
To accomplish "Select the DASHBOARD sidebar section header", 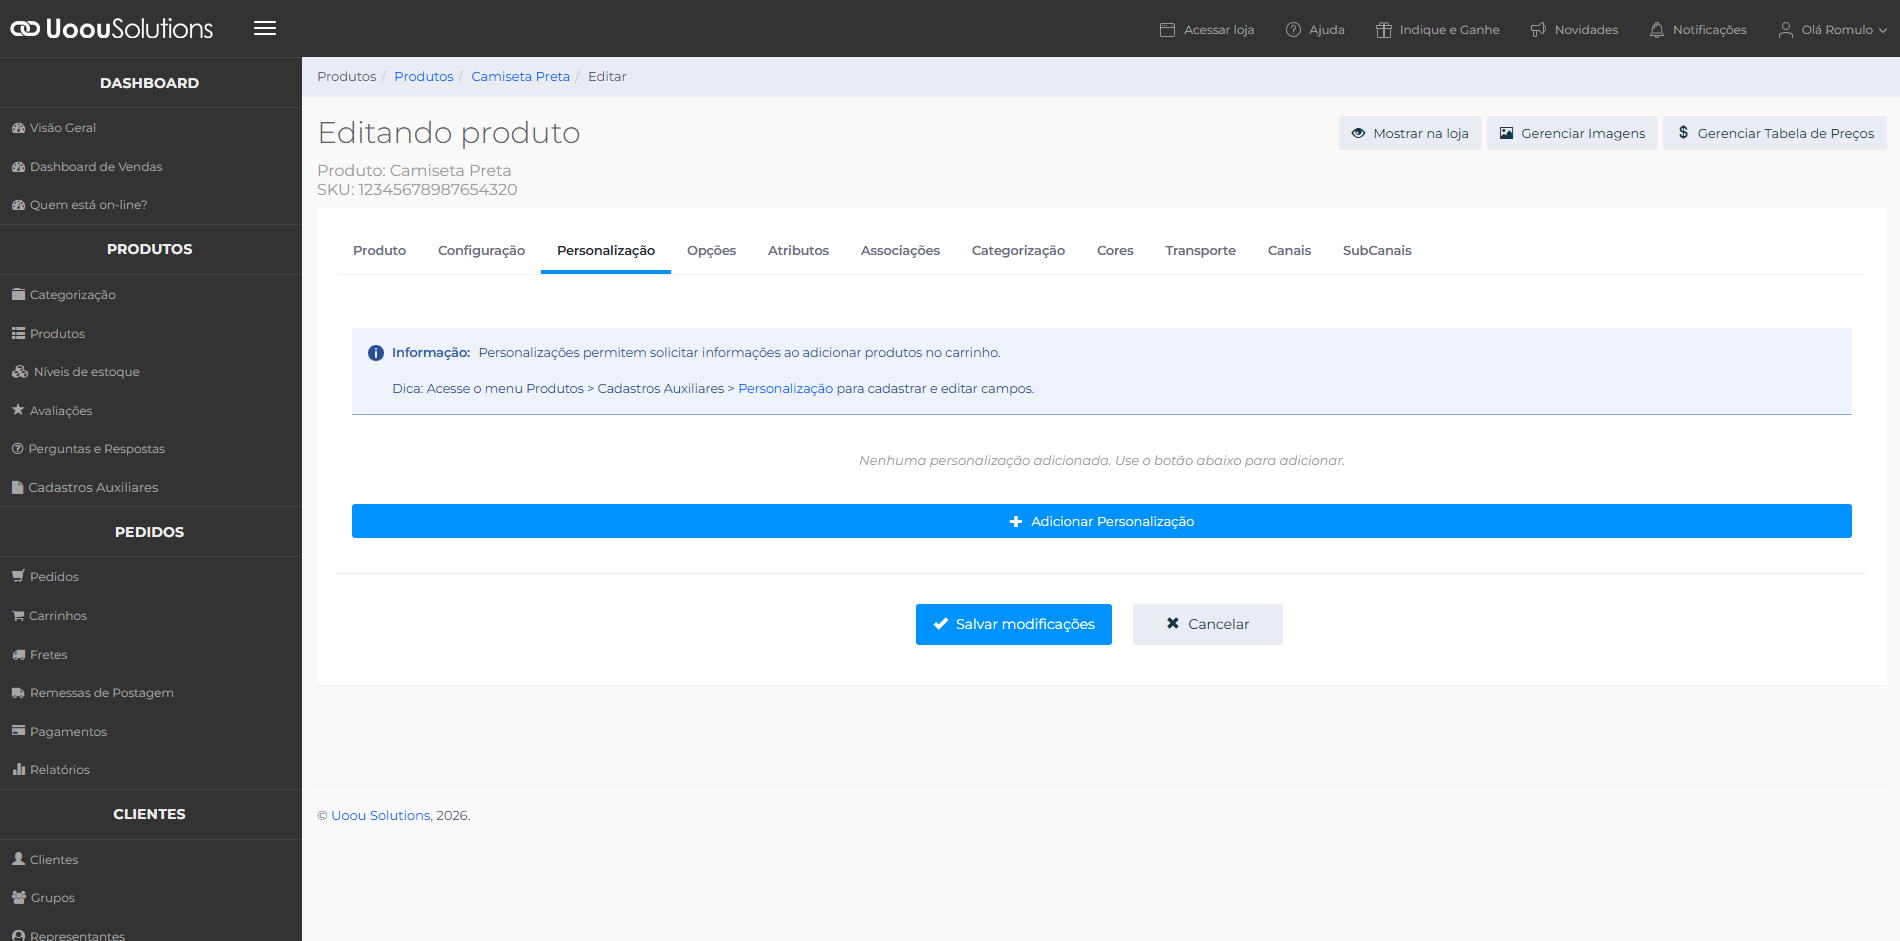I will click(x=150, y=83).
